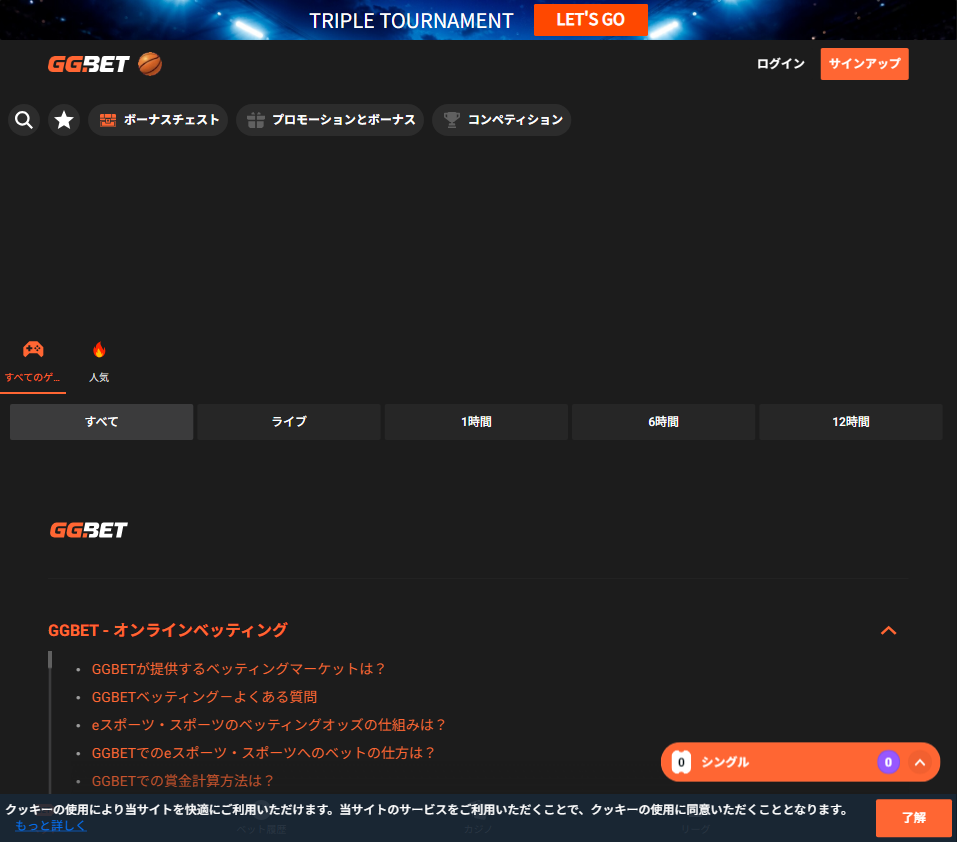Select the 人気 flame tab
Viewport: 957px width, 842px height.
(99, 362)
